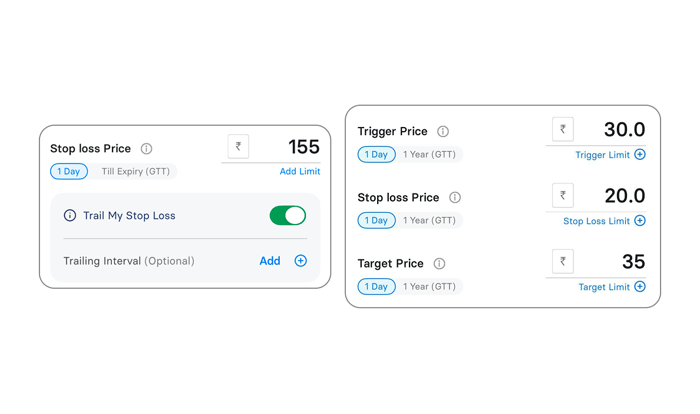Choose 1 Day under left Stop loss Price

[x=68, y=172]
